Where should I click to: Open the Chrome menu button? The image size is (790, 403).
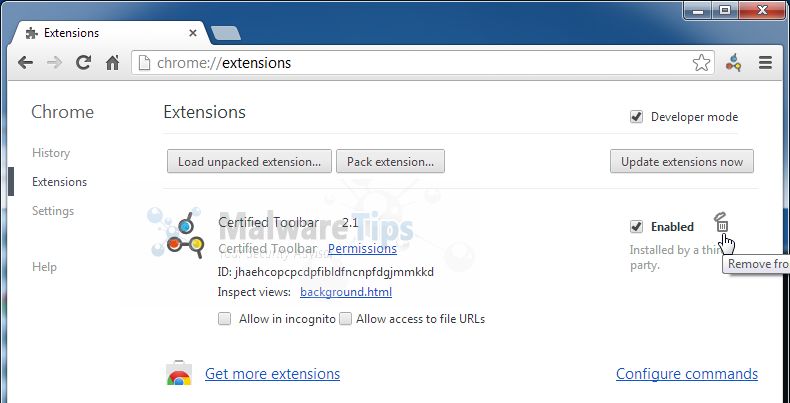[x=765, y=63]
